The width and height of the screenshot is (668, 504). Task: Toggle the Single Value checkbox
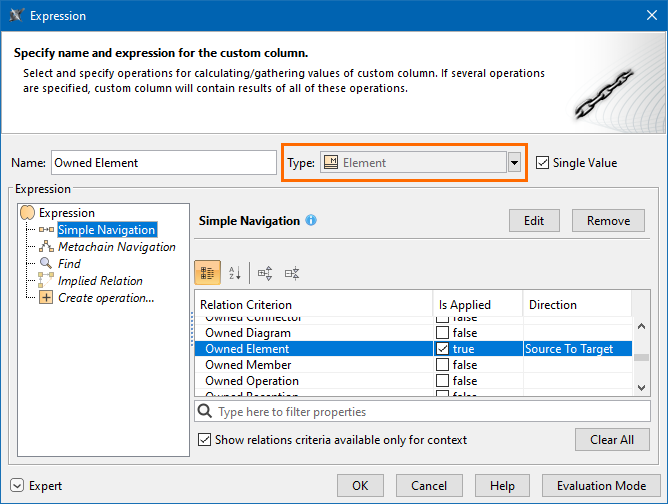pos(543,163)
